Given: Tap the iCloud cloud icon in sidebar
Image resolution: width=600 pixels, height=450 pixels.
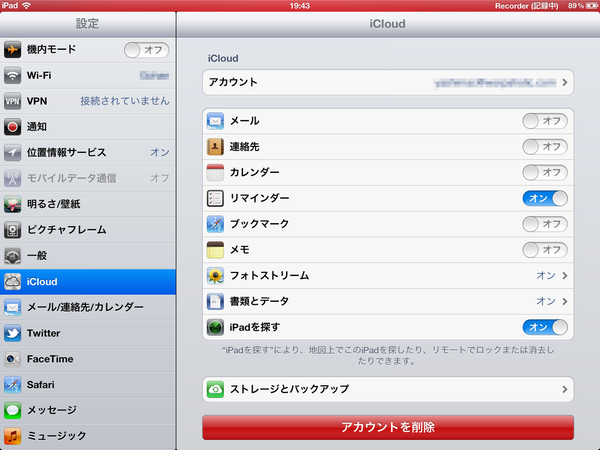Looking at the screenshot, I should (12, 282).
